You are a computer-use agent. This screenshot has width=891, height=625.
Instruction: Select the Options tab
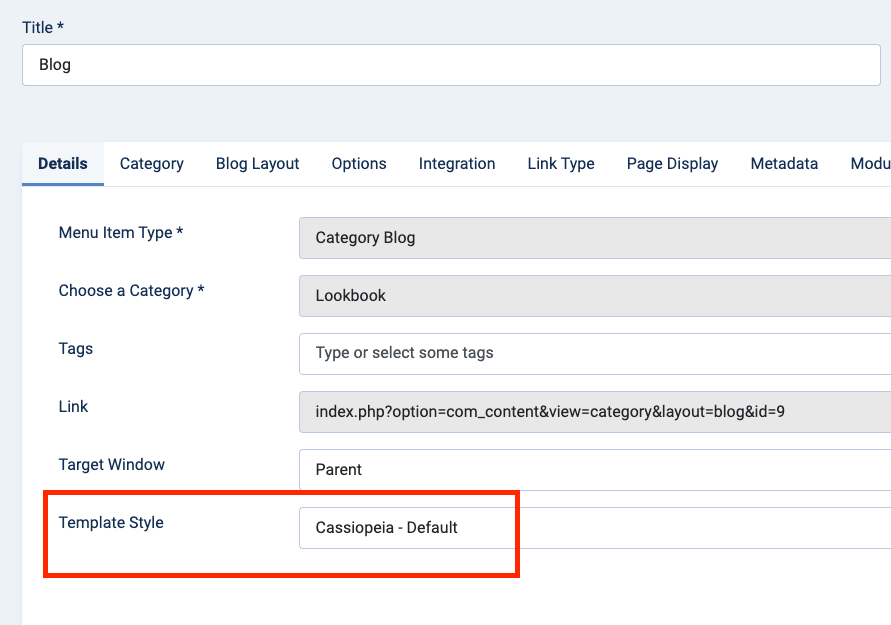[x=359, y=164]
